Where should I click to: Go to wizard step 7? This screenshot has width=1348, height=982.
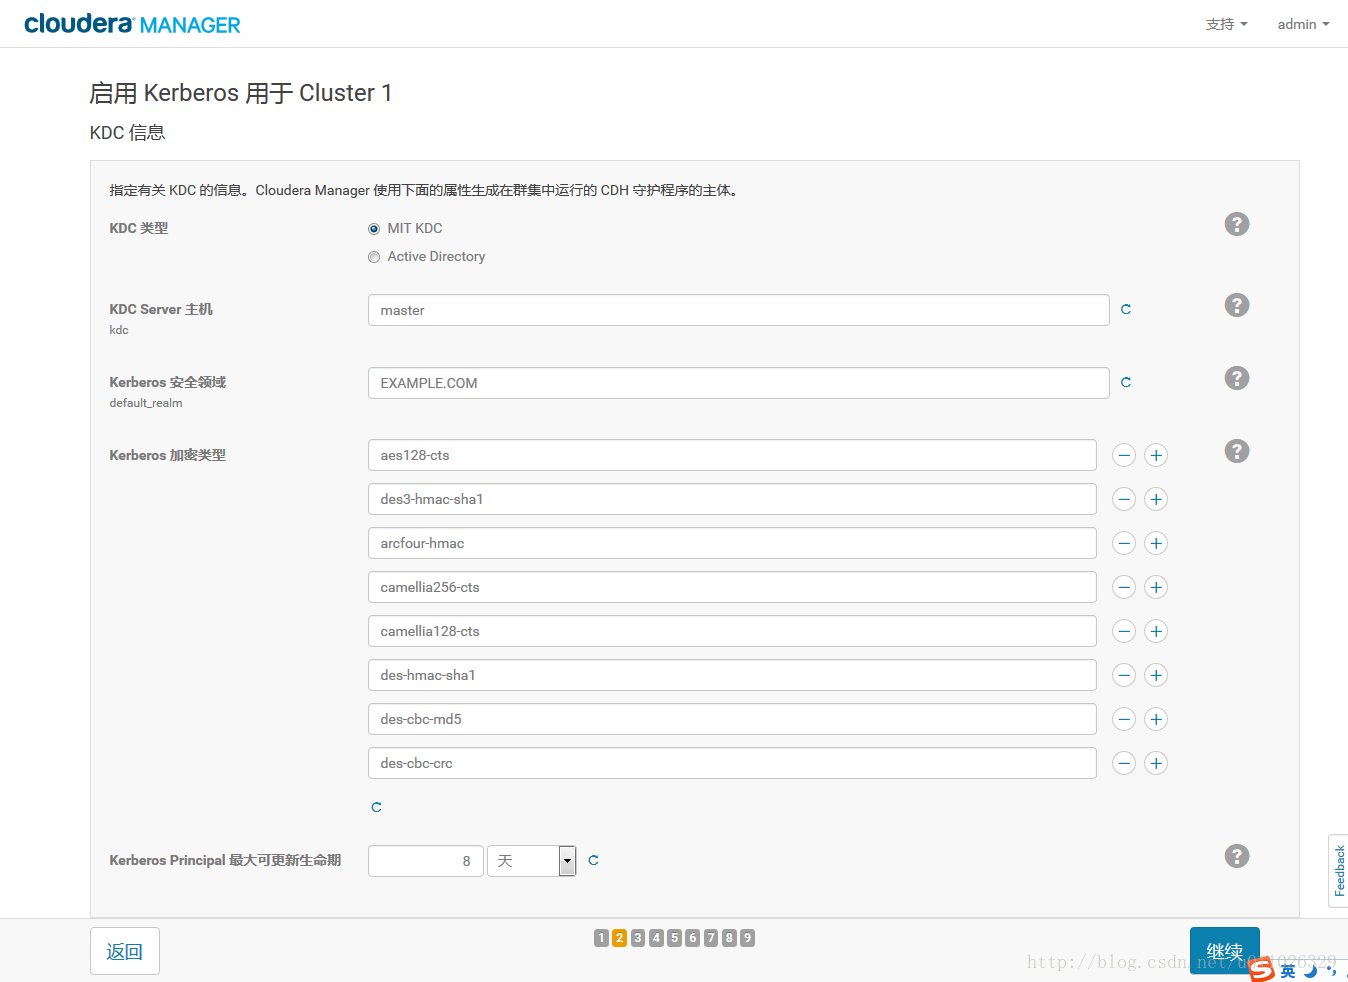(x=711, y=938)
